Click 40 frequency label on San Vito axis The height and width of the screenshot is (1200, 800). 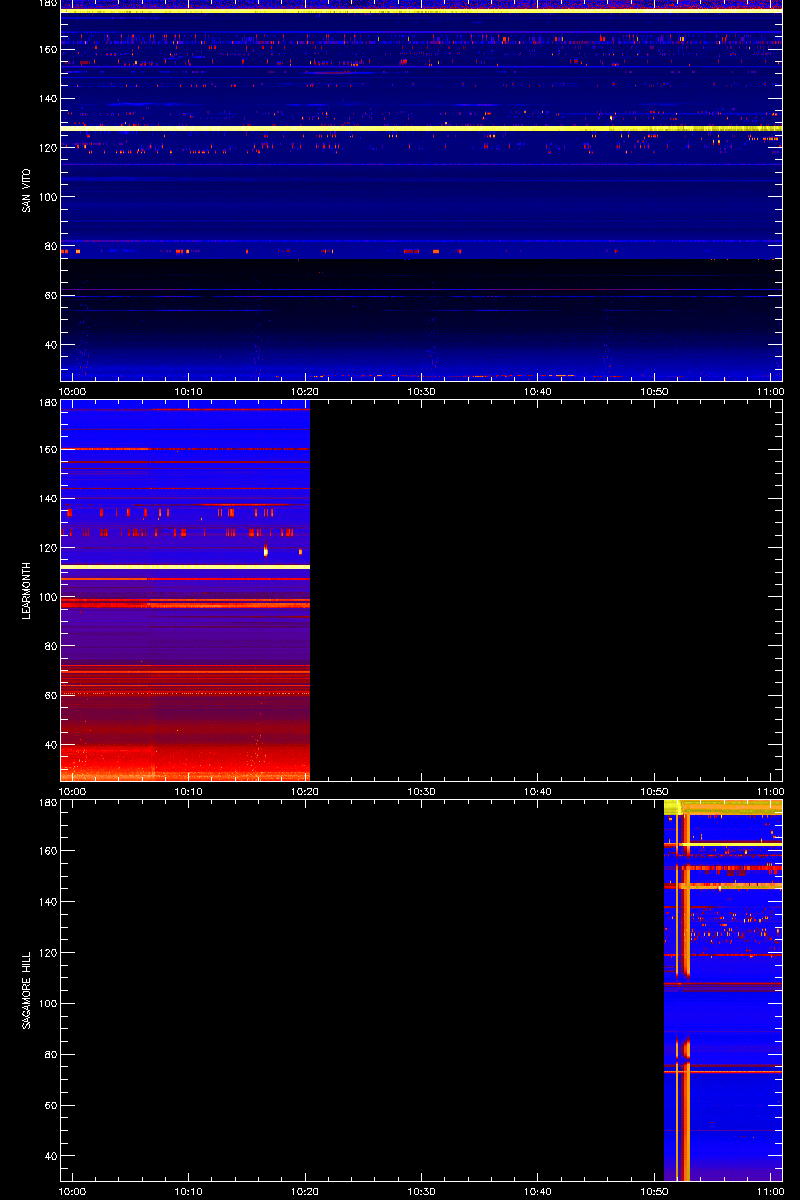[50, 344]
